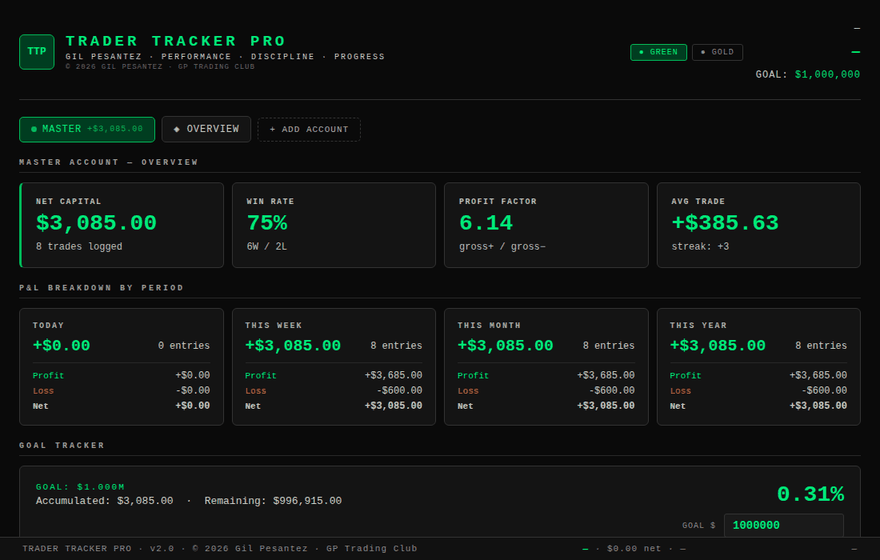Click the 'streak: +3' text
The image size is (880, 560).
[700, 246]
